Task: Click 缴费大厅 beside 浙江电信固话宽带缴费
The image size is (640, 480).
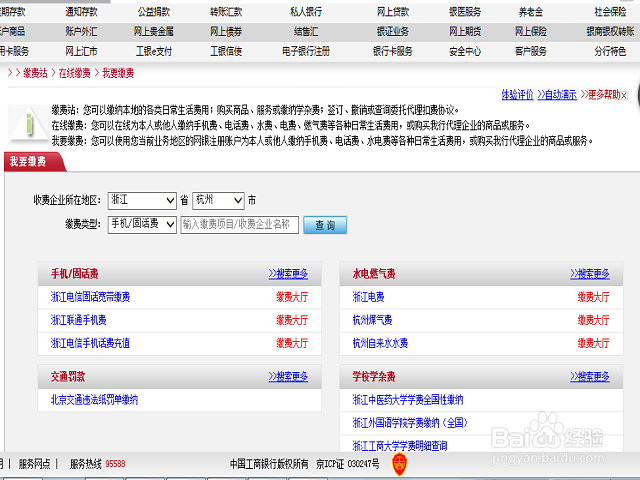Action: click(292, 297)
